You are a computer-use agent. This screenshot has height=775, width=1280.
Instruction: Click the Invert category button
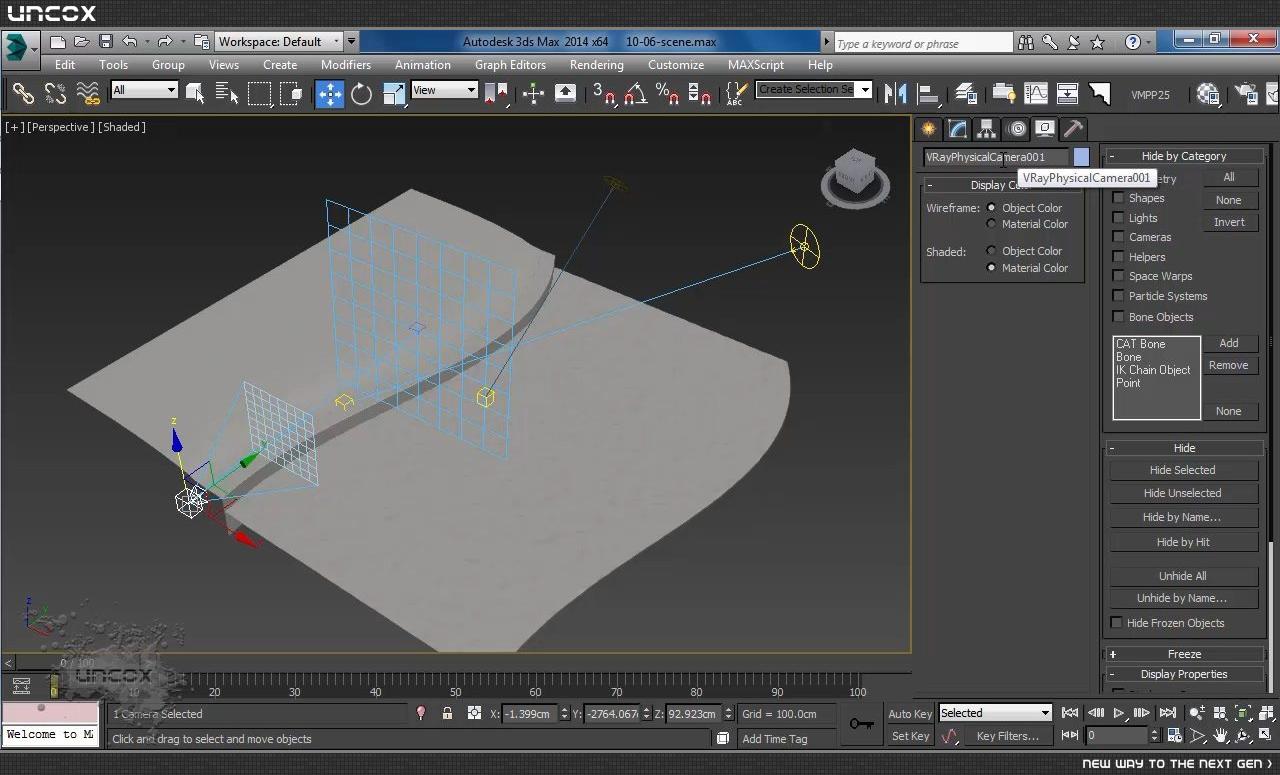1229,222
